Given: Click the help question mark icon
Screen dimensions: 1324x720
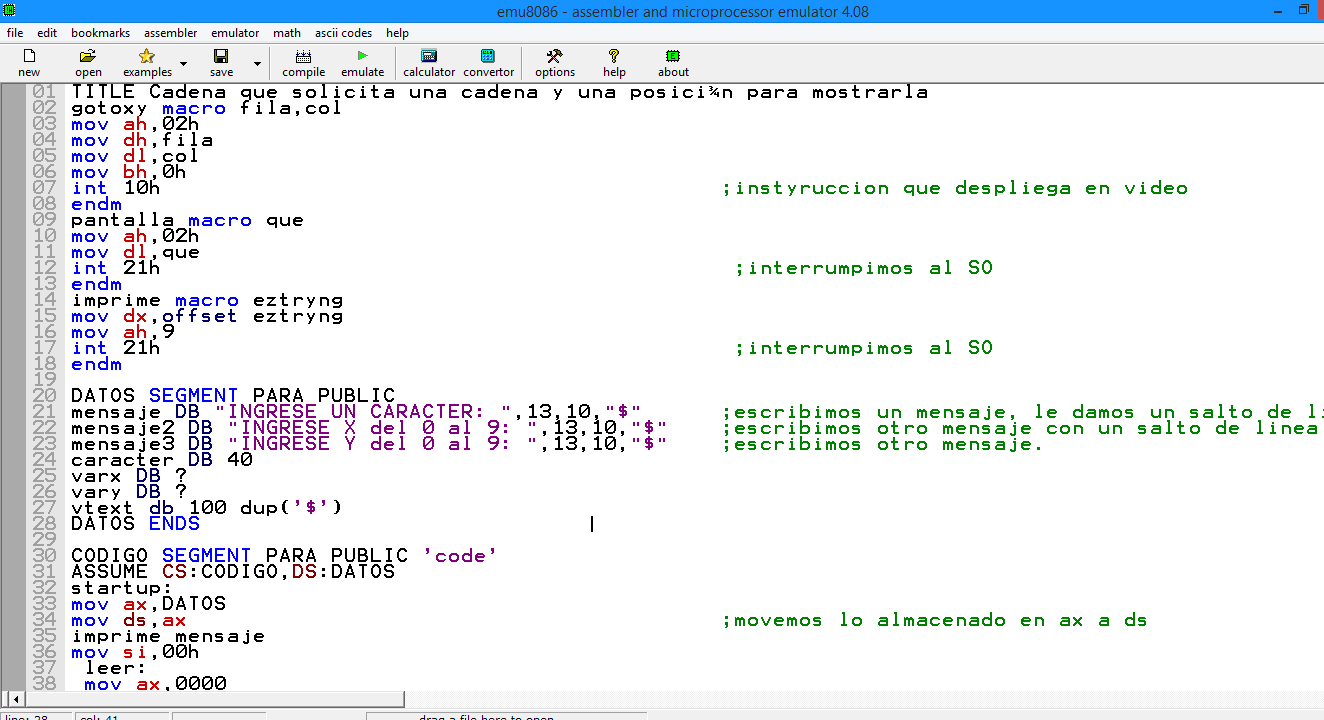Looking at the screenshot, I should (x=614, y=56).
